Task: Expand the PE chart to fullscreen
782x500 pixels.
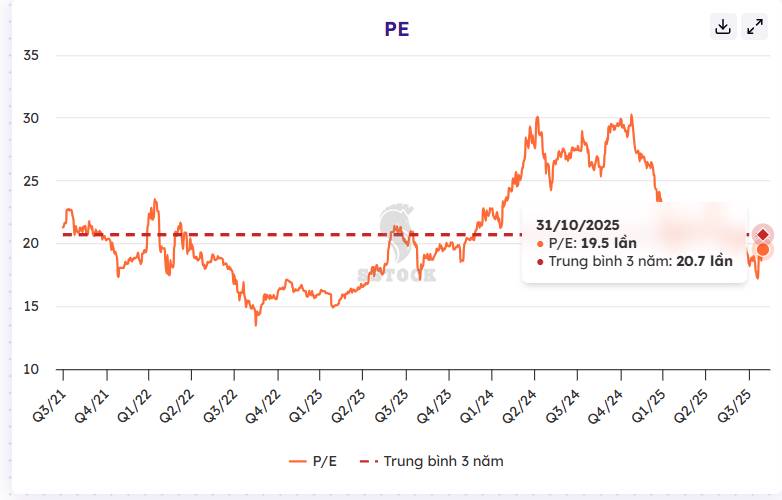Action: point(755,27)
